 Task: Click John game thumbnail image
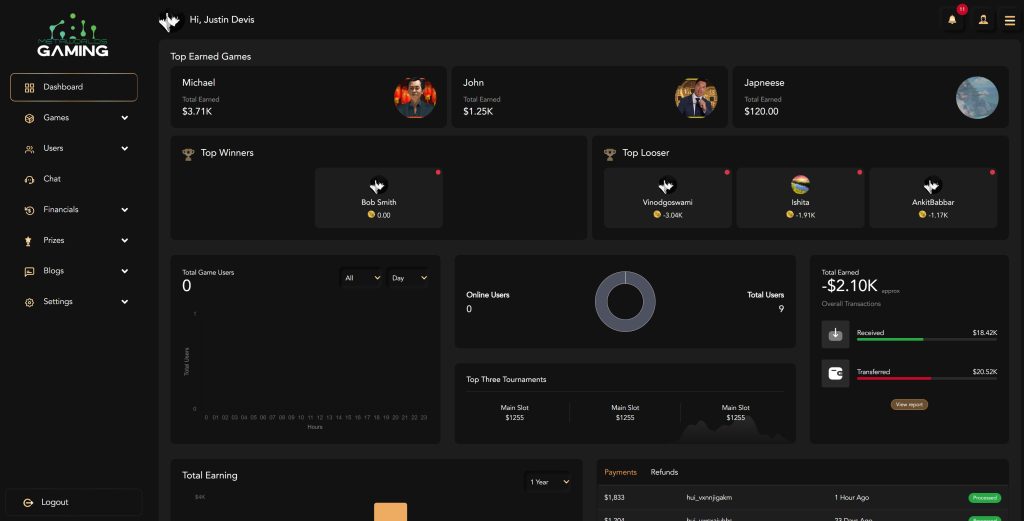click(696, 98)
